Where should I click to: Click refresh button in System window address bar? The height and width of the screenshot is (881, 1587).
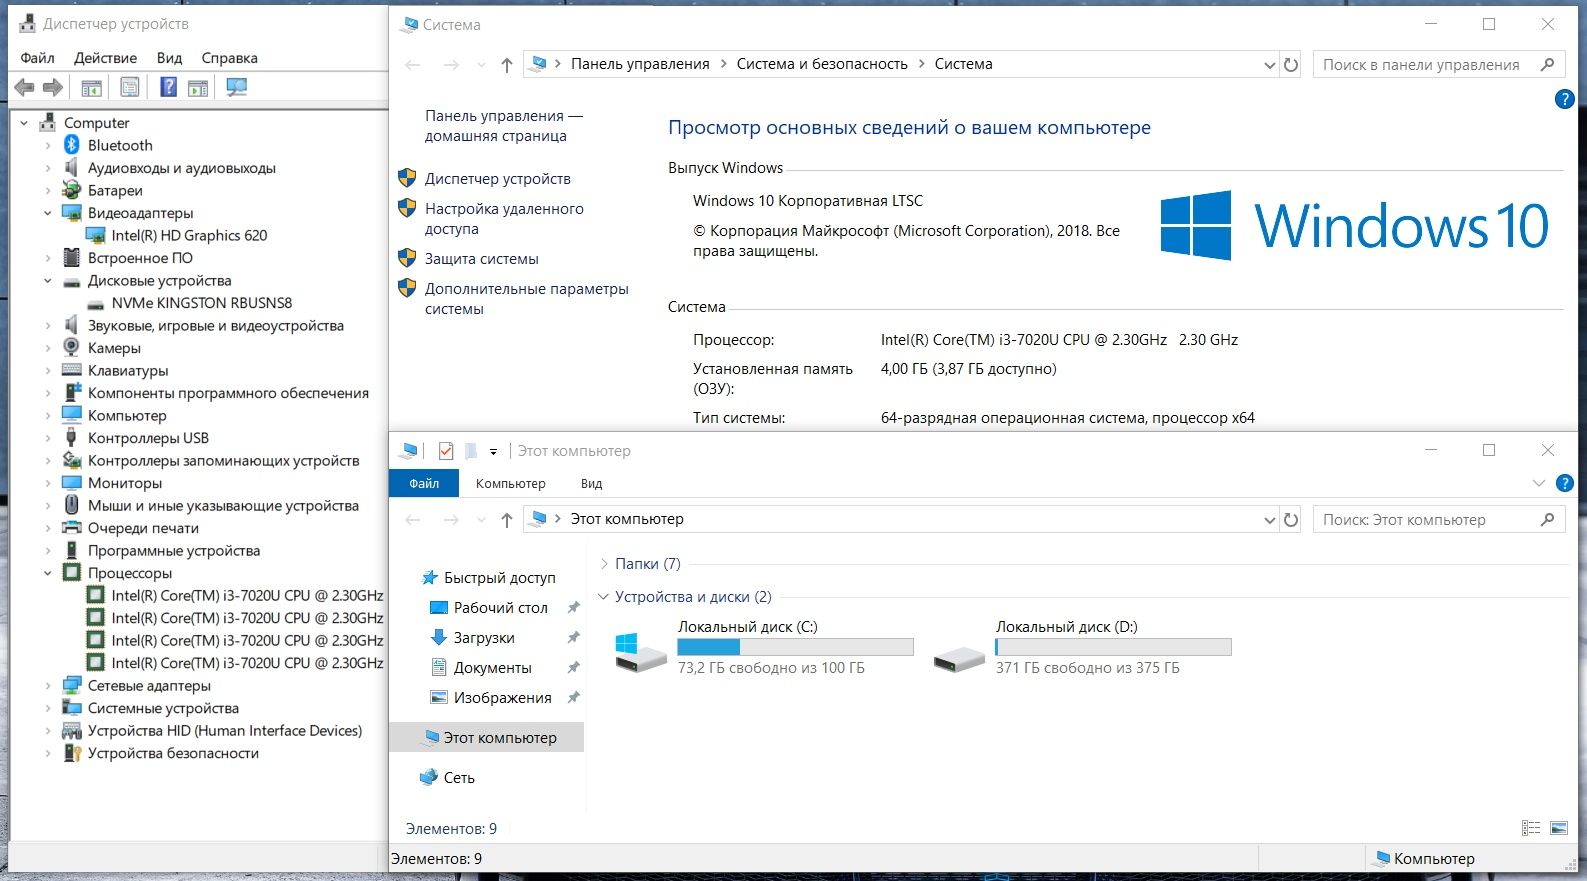point(1291,64)
